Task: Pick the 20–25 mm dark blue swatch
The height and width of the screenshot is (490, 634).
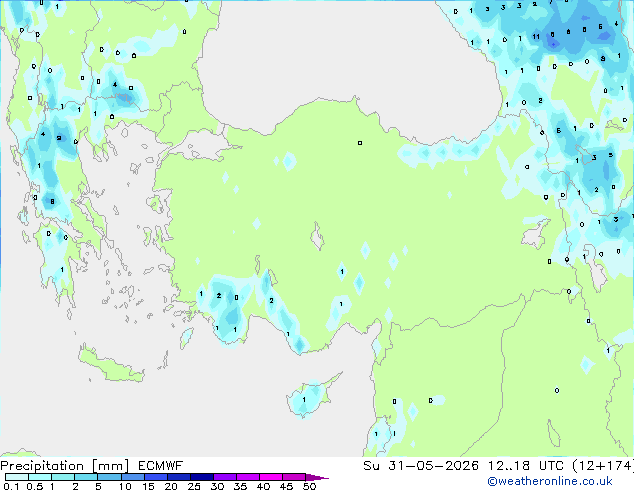Action: point(178,477)
